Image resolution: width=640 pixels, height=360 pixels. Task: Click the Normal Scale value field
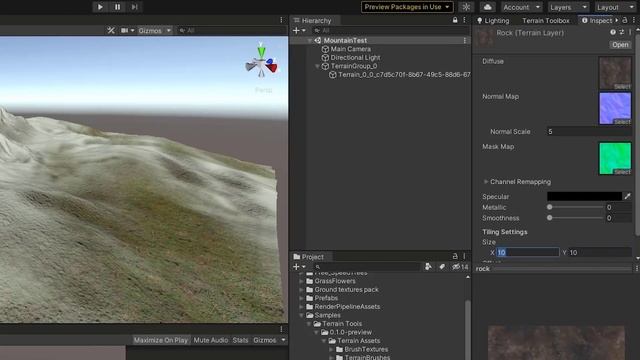point(589,131)
